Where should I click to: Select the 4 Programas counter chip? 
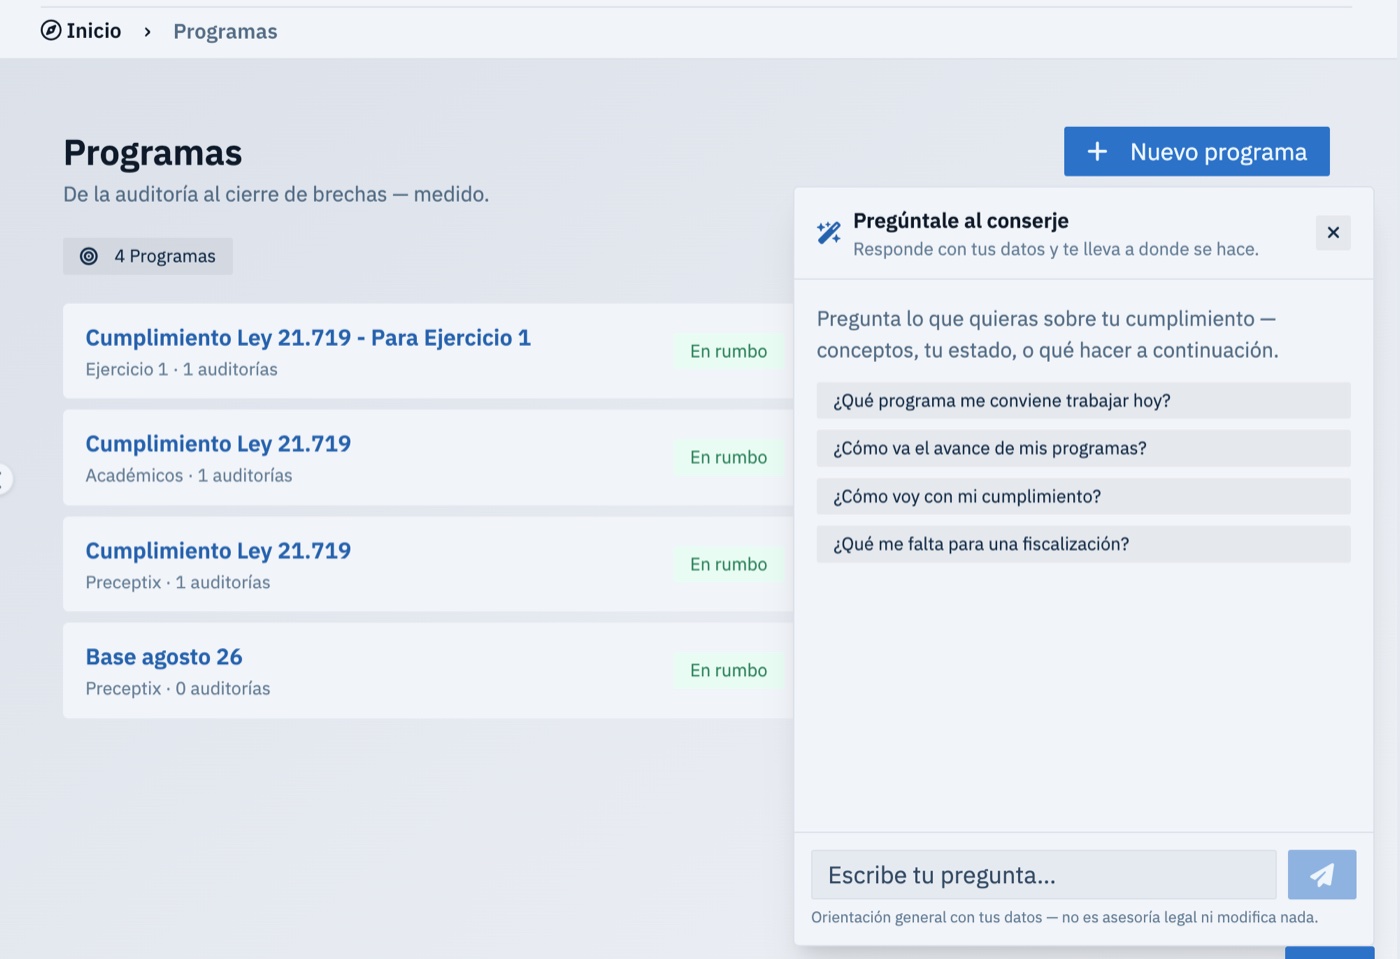point(148,256)
